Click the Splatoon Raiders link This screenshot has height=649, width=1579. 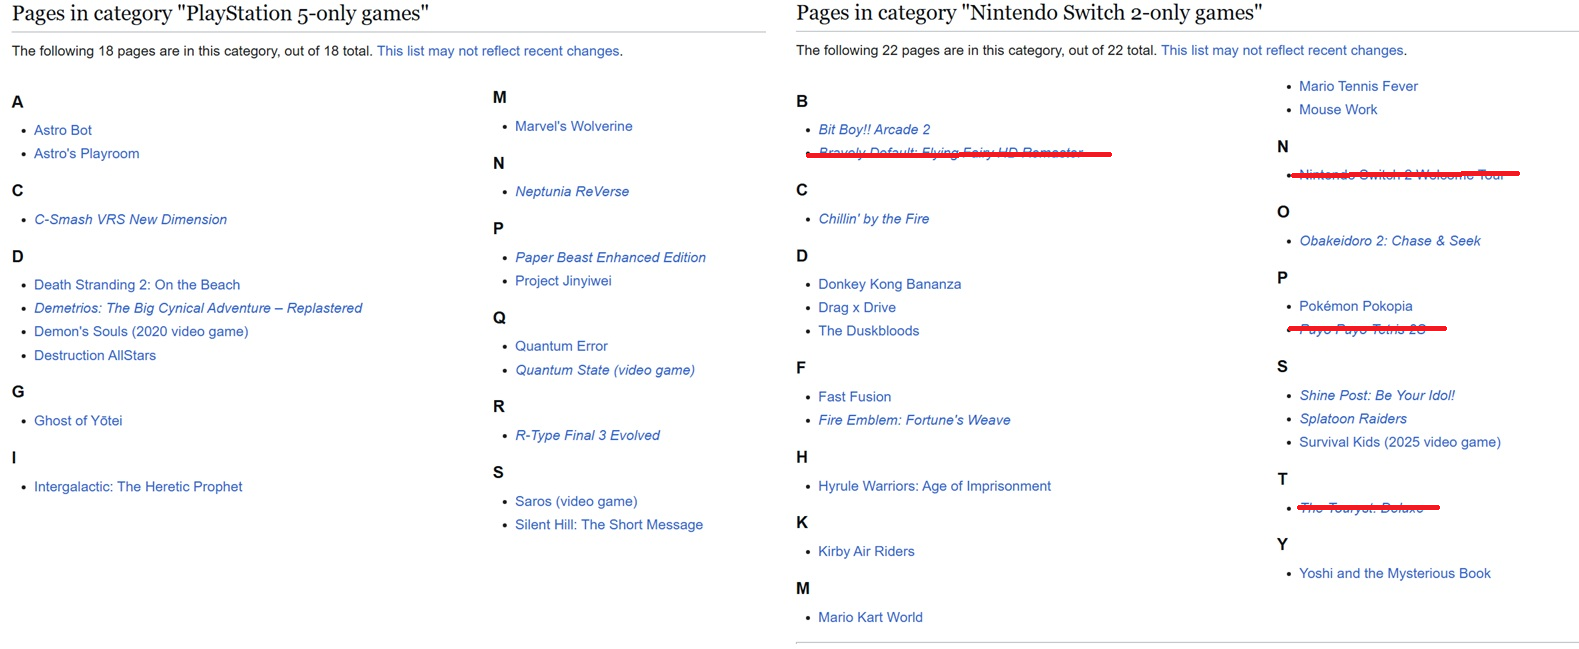pyautogui.click(x=1353, y=419)
